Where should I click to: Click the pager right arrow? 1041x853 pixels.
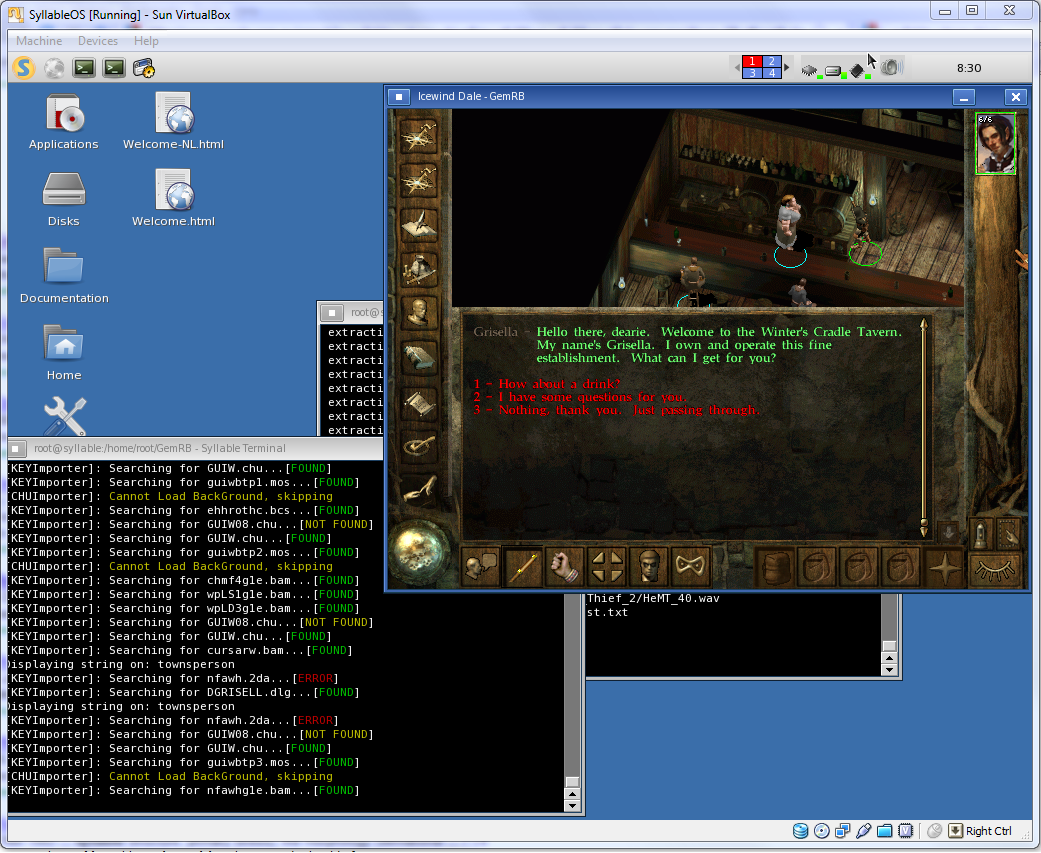[787, 68]
